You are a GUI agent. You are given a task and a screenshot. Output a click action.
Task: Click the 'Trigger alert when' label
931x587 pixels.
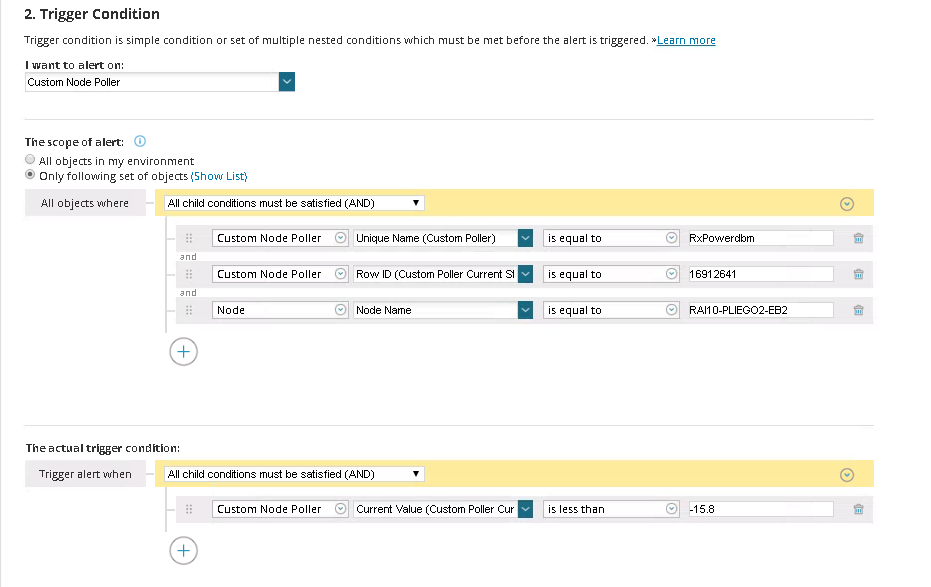click(85, 474)
